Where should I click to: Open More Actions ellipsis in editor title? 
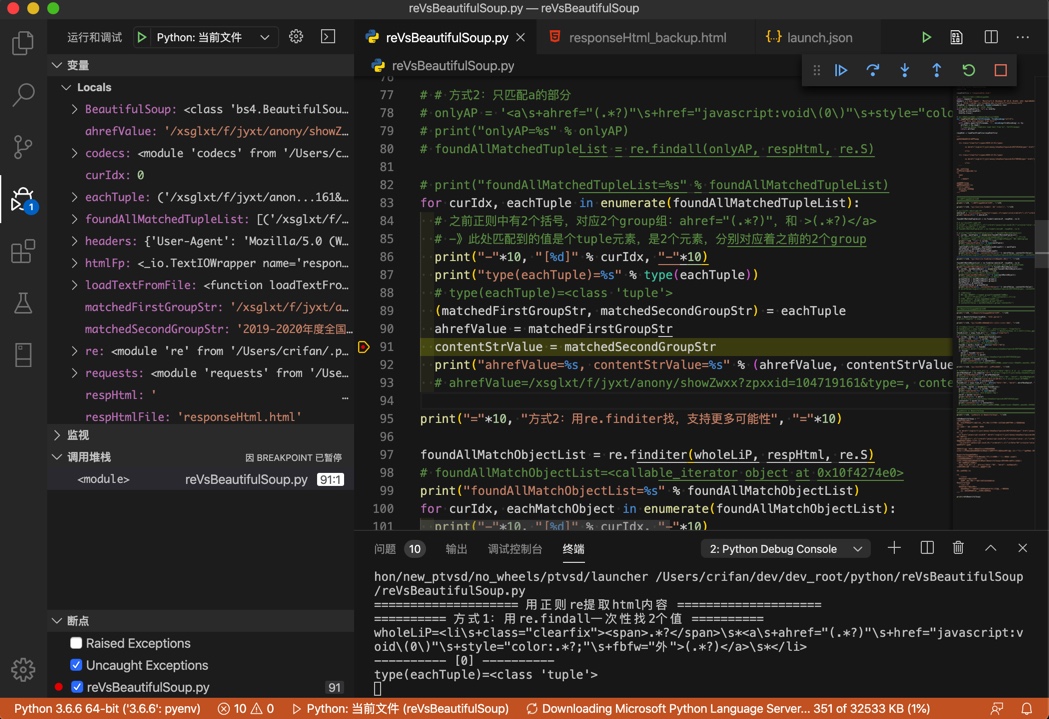pyautogui.click(x=1022, y=37)
